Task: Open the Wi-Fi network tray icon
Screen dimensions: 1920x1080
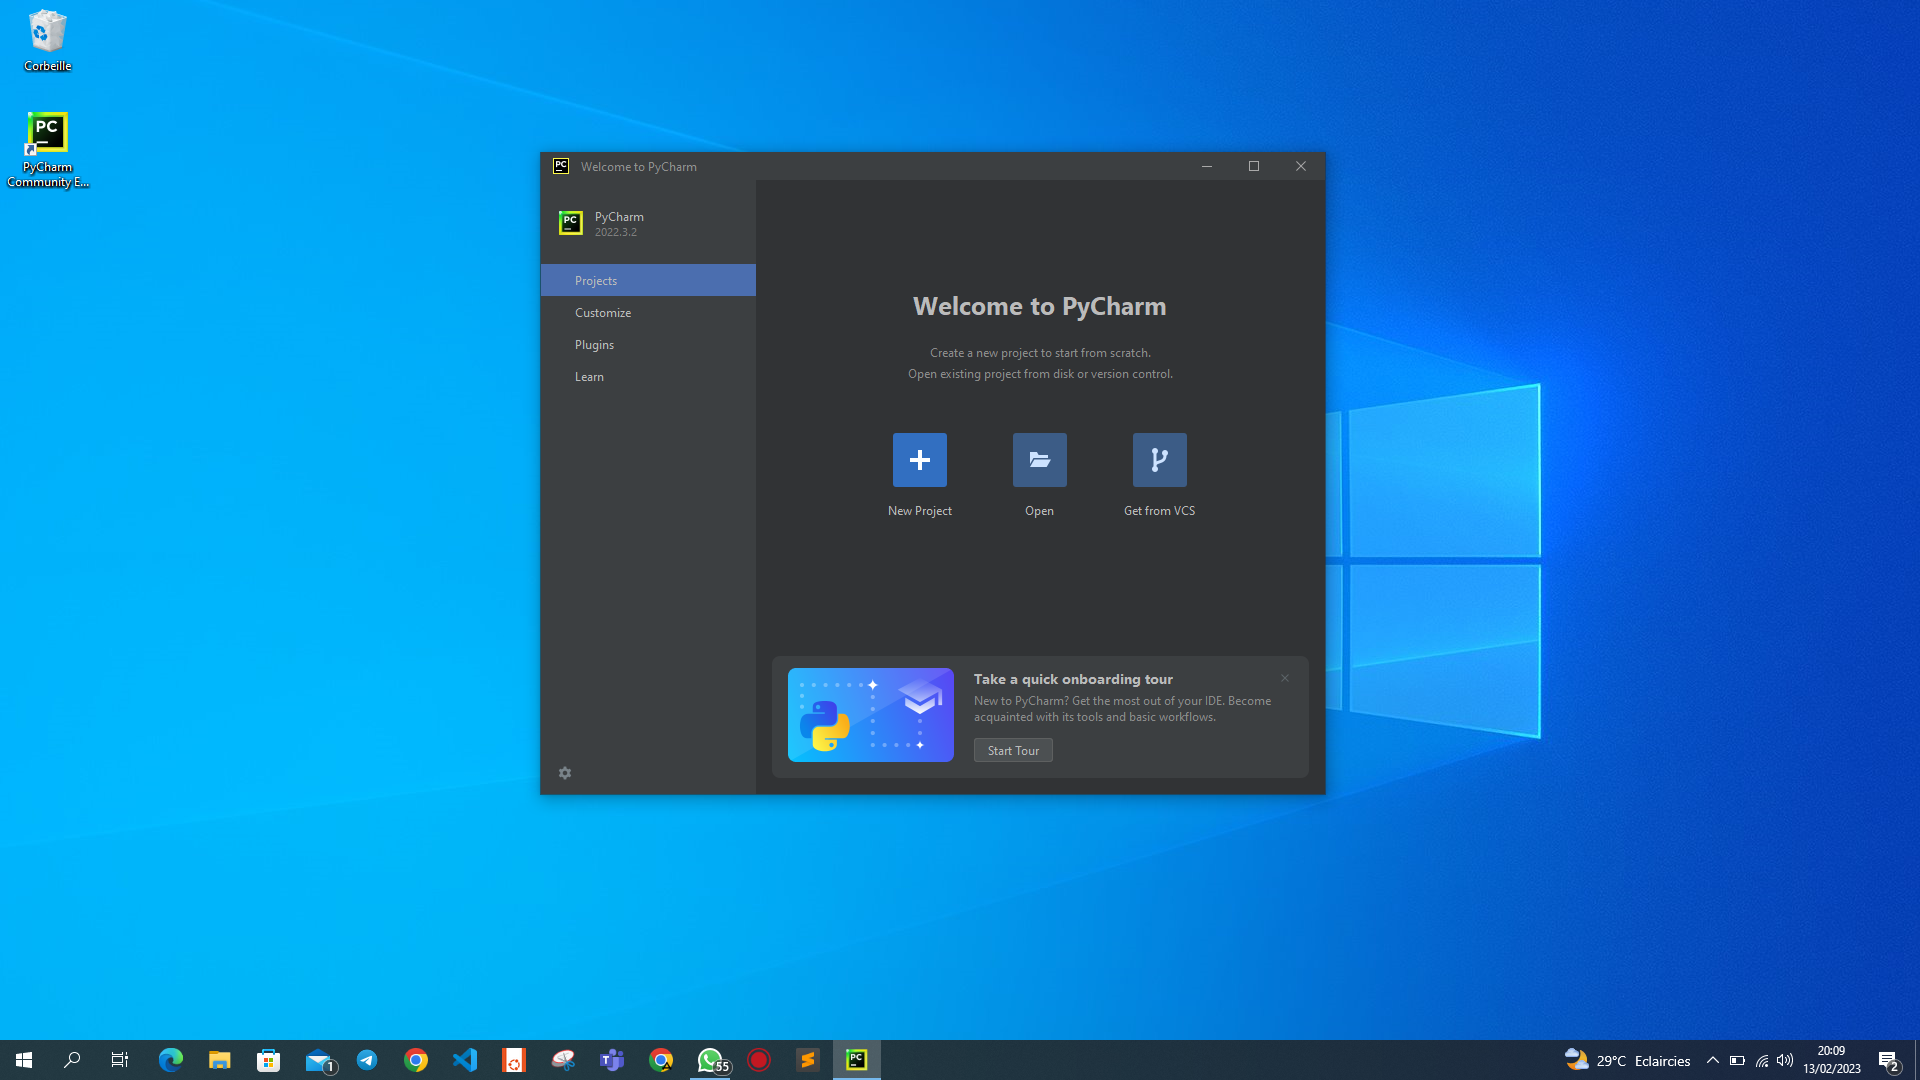Action: coord(1762,1060)
